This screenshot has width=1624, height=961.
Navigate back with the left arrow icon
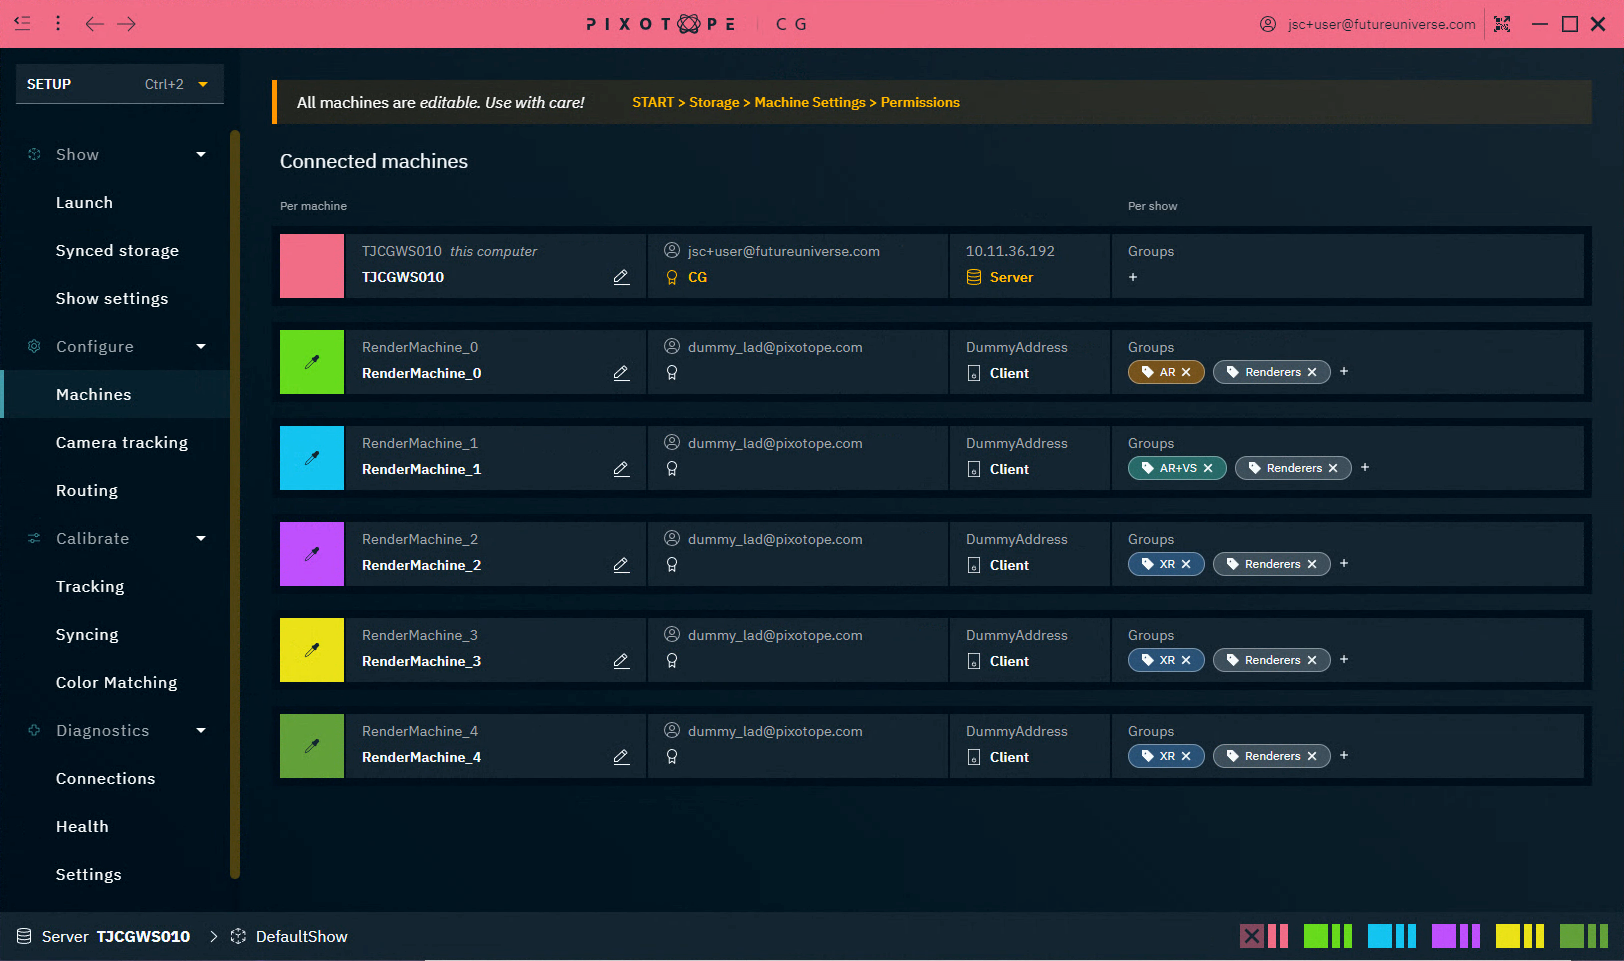95,23
